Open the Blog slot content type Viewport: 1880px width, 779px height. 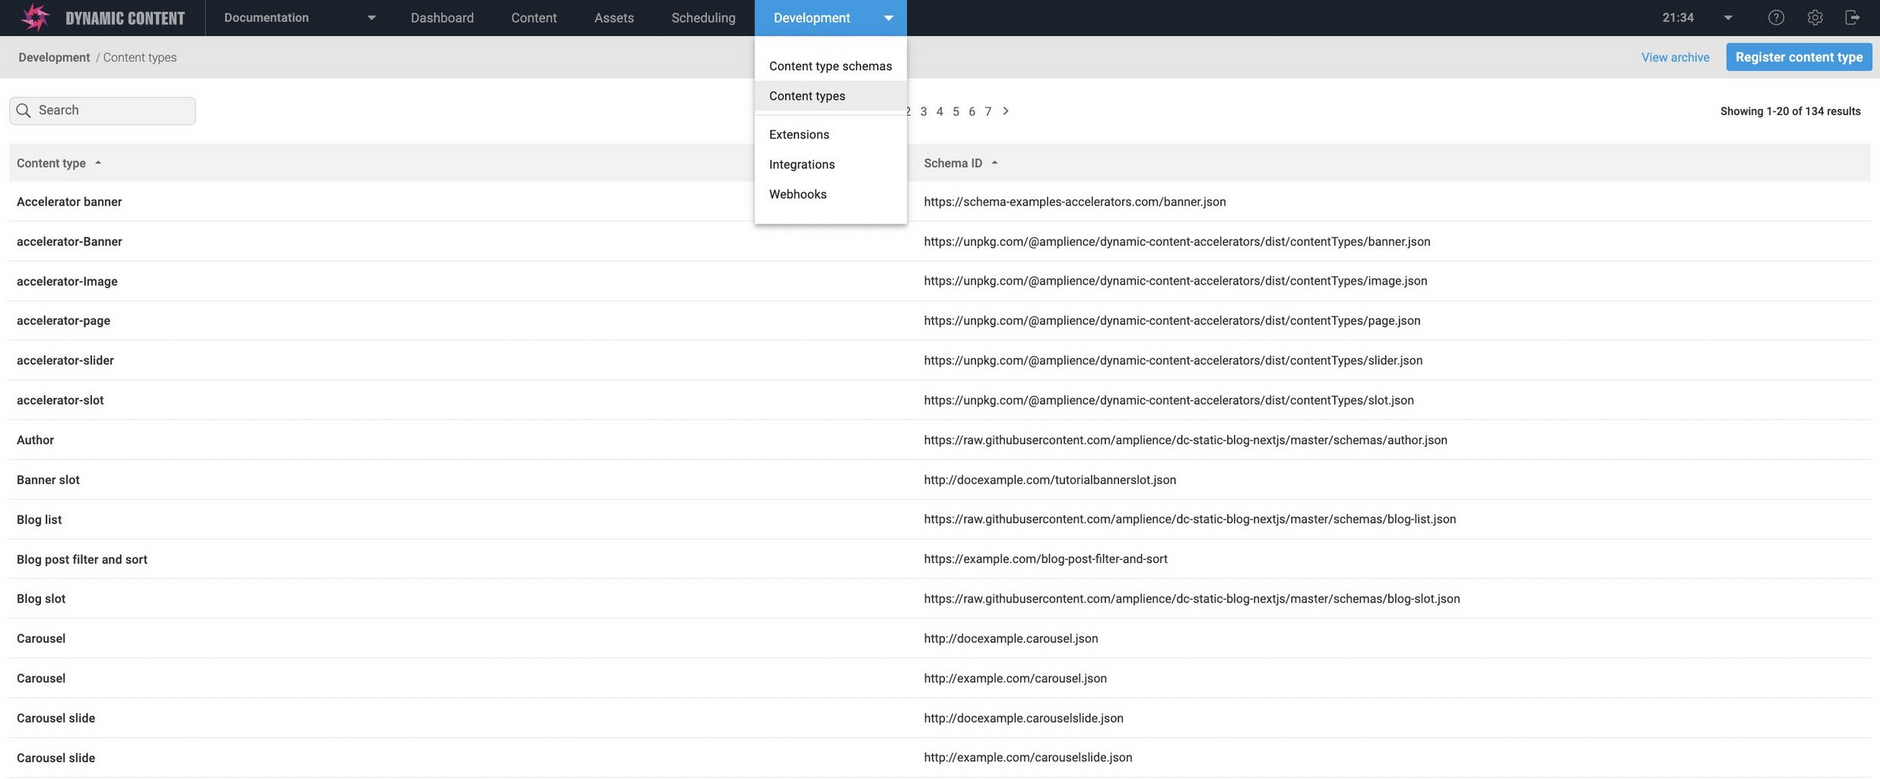(x=940, y=599)
